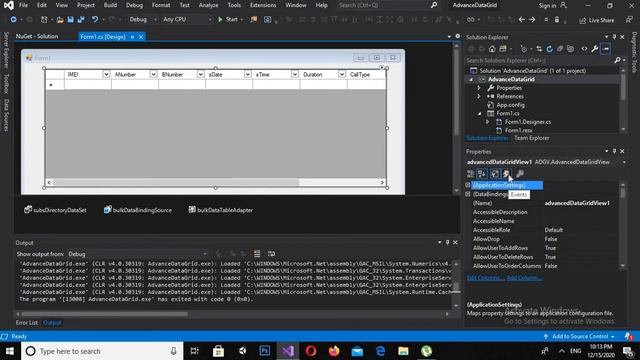Viewport: 640px width, 360px height.
Task: Click the Save toolbar icon
Action: 71,19
